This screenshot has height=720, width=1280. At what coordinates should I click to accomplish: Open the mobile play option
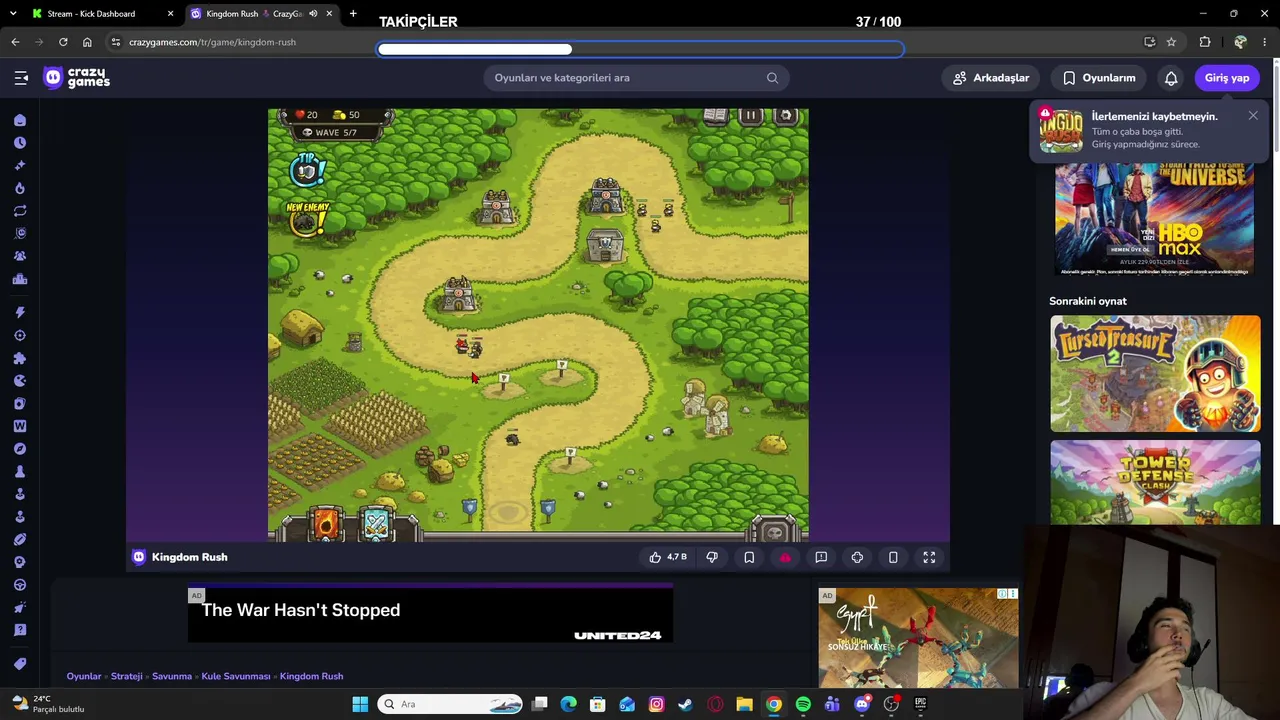pyautogui.click(x=893, y=557)
